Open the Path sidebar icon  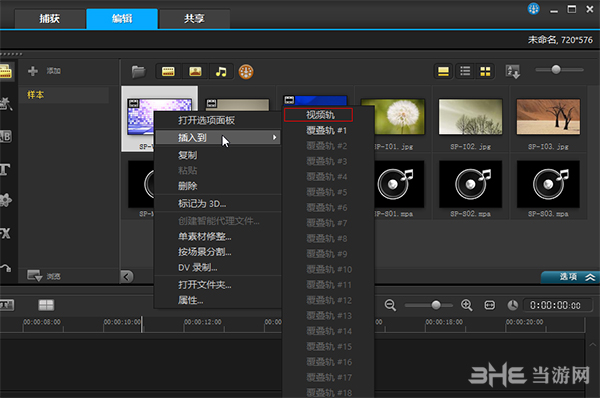(6, 268)
